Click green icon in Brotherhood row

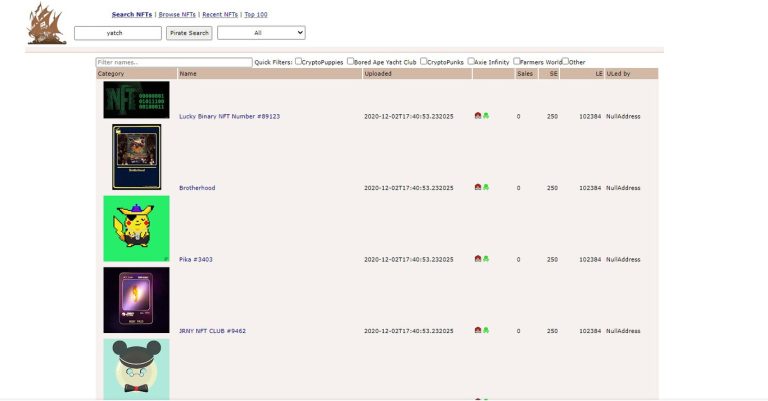click(x=486, y=187)
